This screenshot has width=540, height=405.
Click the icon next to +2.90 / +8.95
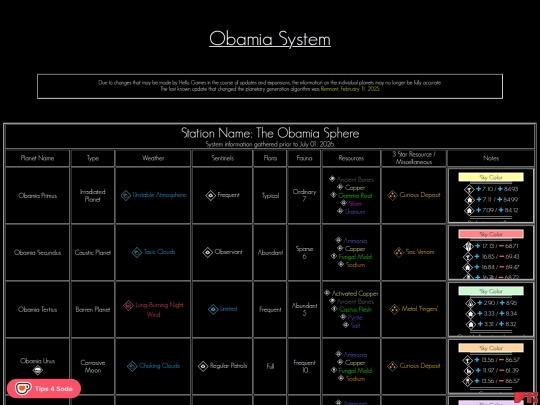click(x=470, y=303)
